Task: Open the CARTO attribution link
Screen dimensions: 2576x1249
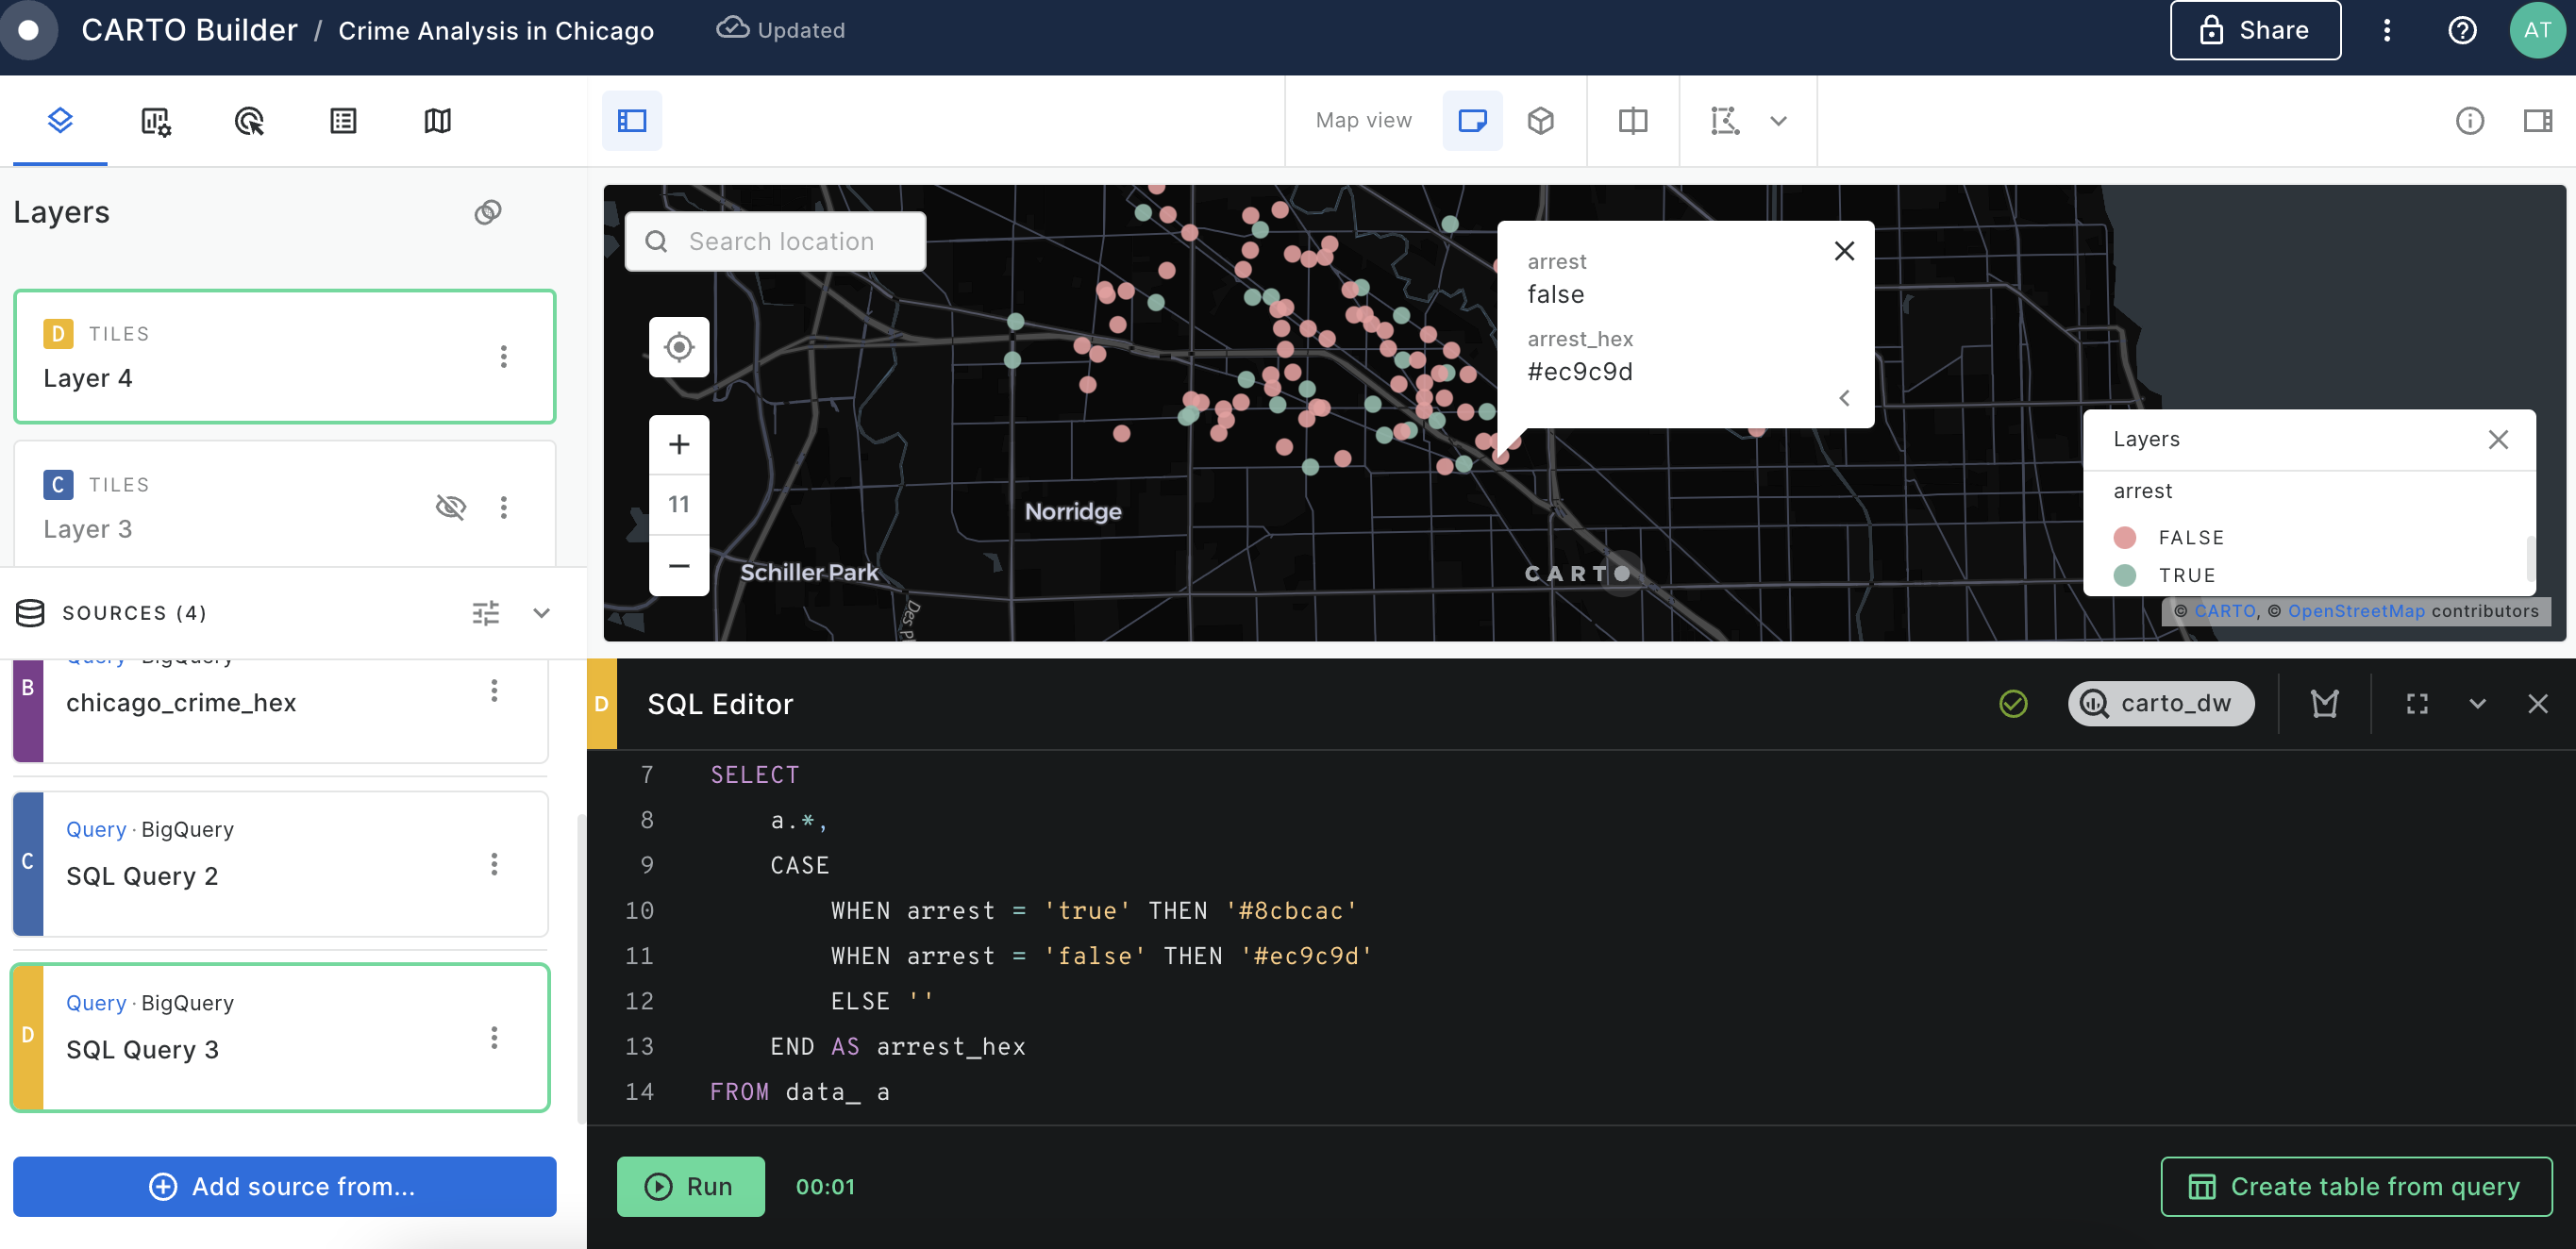Action: tap(2224, 611)
